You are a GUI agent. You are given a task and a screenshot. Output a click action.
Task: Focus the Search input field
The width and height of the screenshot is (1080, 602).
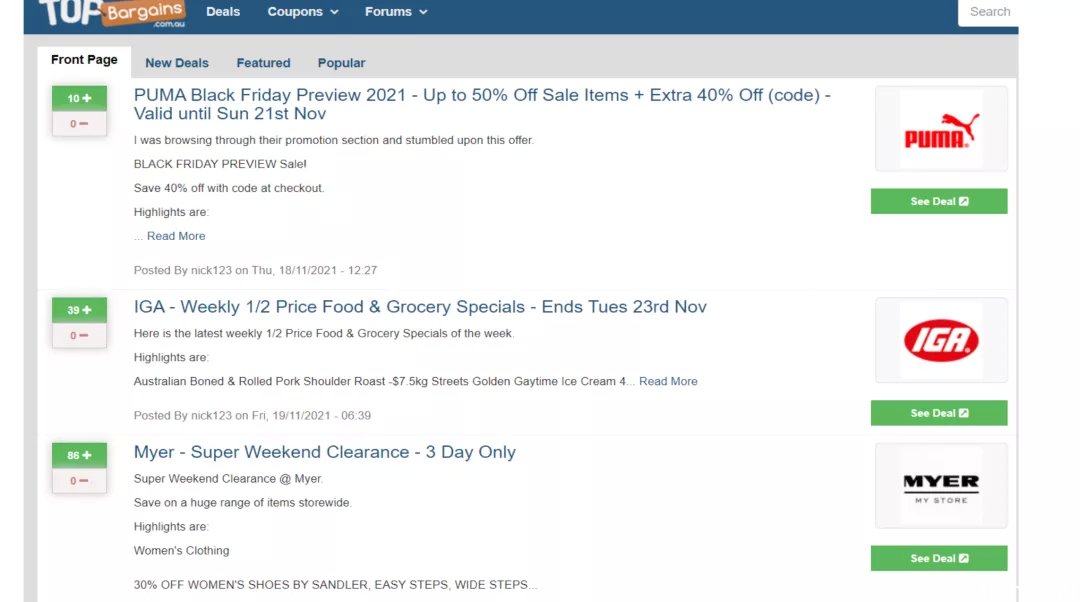click(x=988, y=12)
